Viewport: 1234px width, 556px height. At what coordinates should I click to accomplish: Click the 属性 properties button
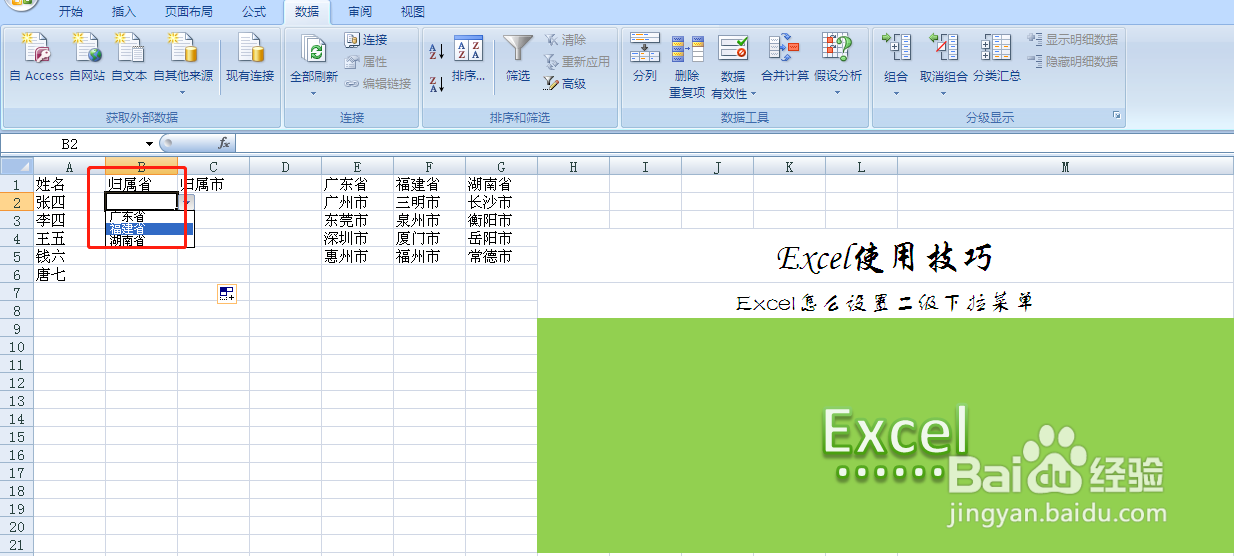[366, 62]
